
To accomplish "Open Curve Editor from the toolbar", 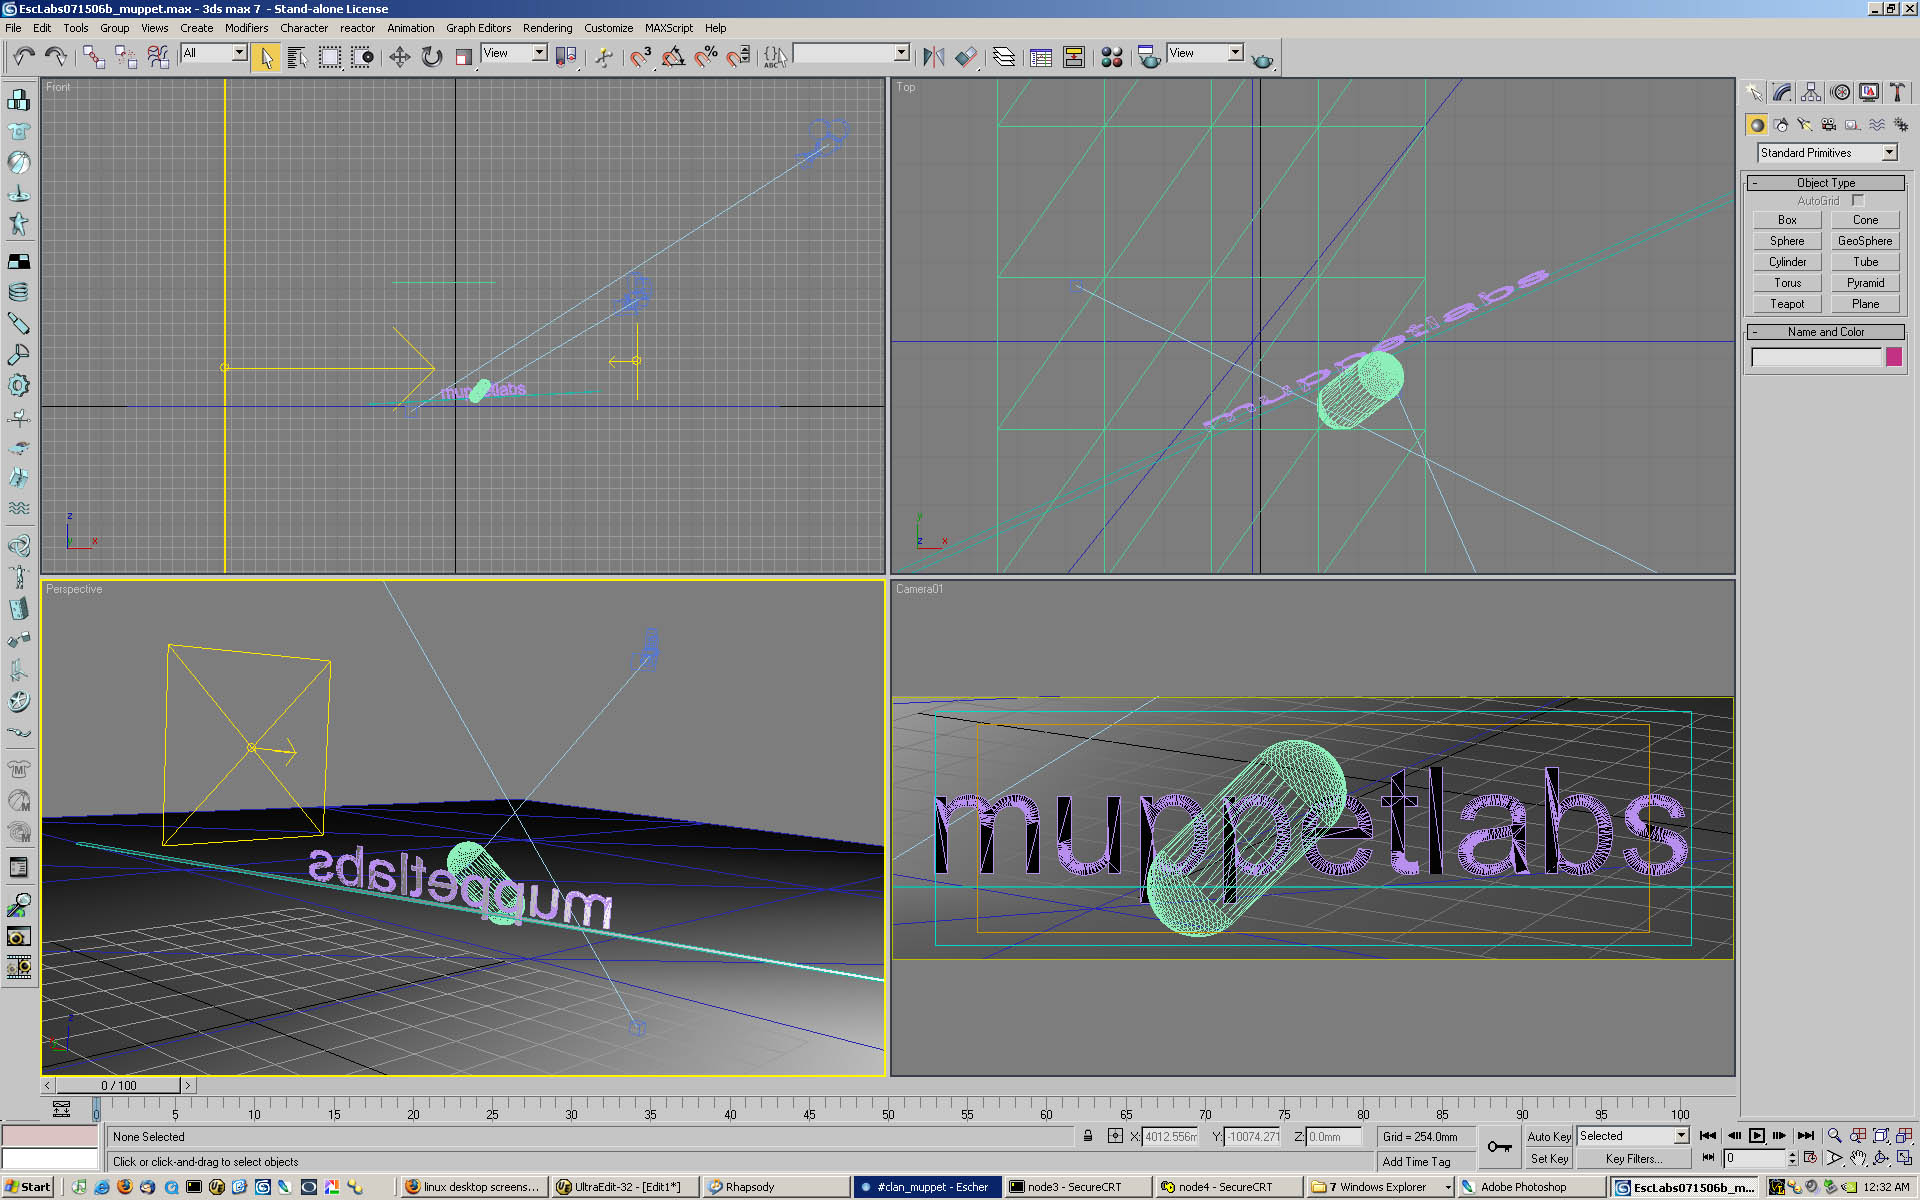I will [x=1041, y=57].
